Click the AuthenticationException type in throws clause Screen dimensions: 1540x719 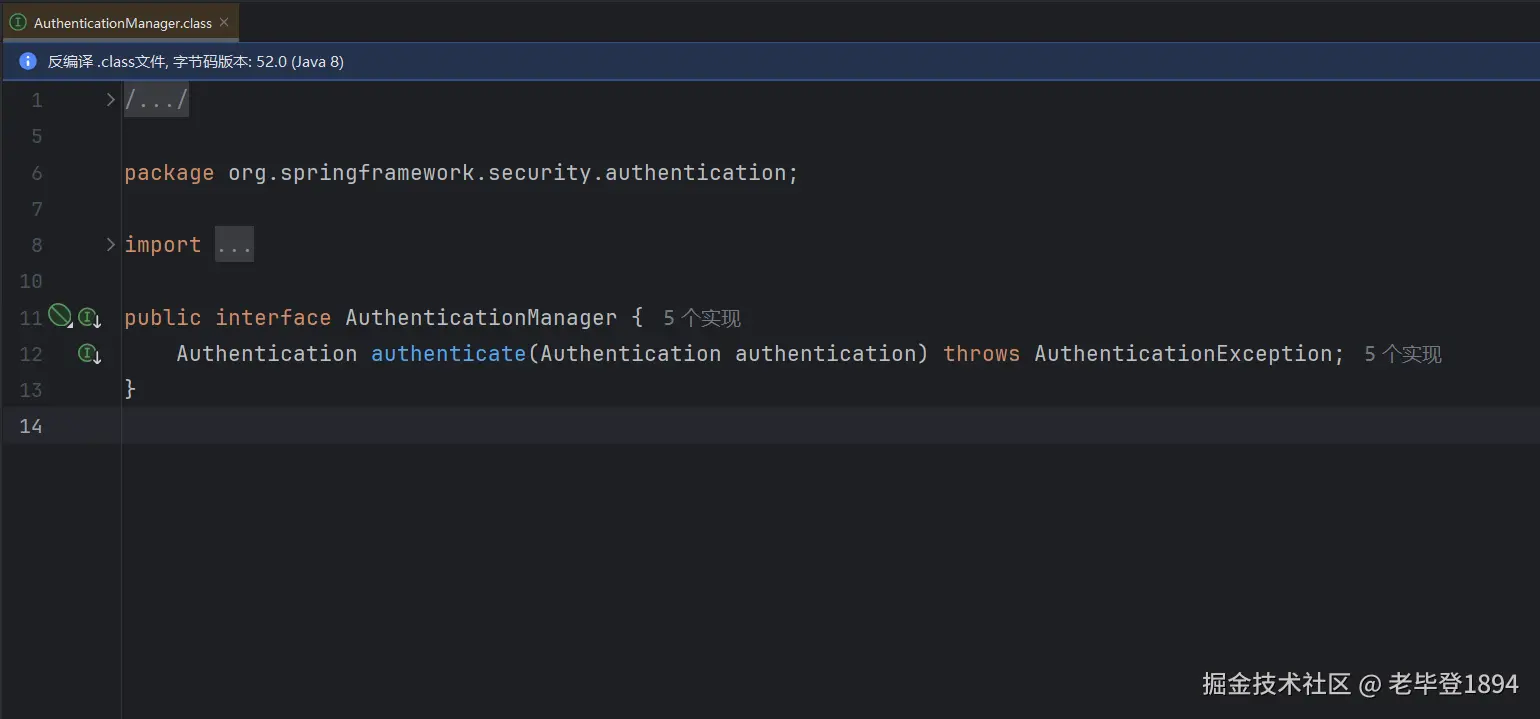pyautogui.click(x=1183, y=354)
